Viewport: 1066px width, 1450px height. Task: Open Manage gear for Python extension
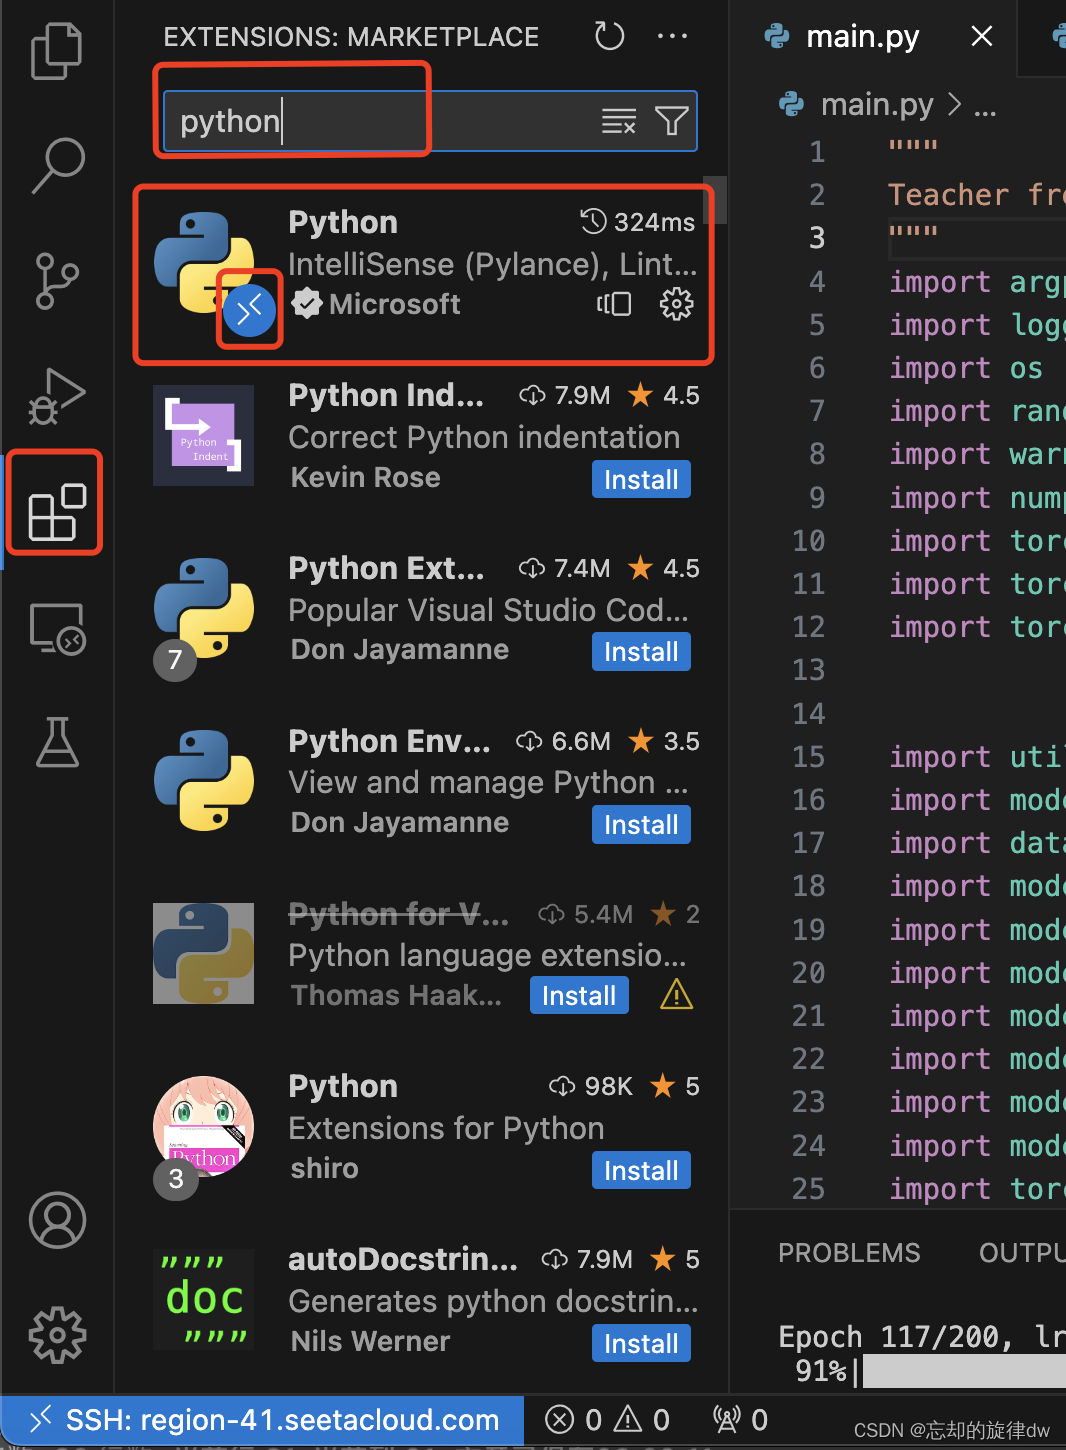[676, 304]
